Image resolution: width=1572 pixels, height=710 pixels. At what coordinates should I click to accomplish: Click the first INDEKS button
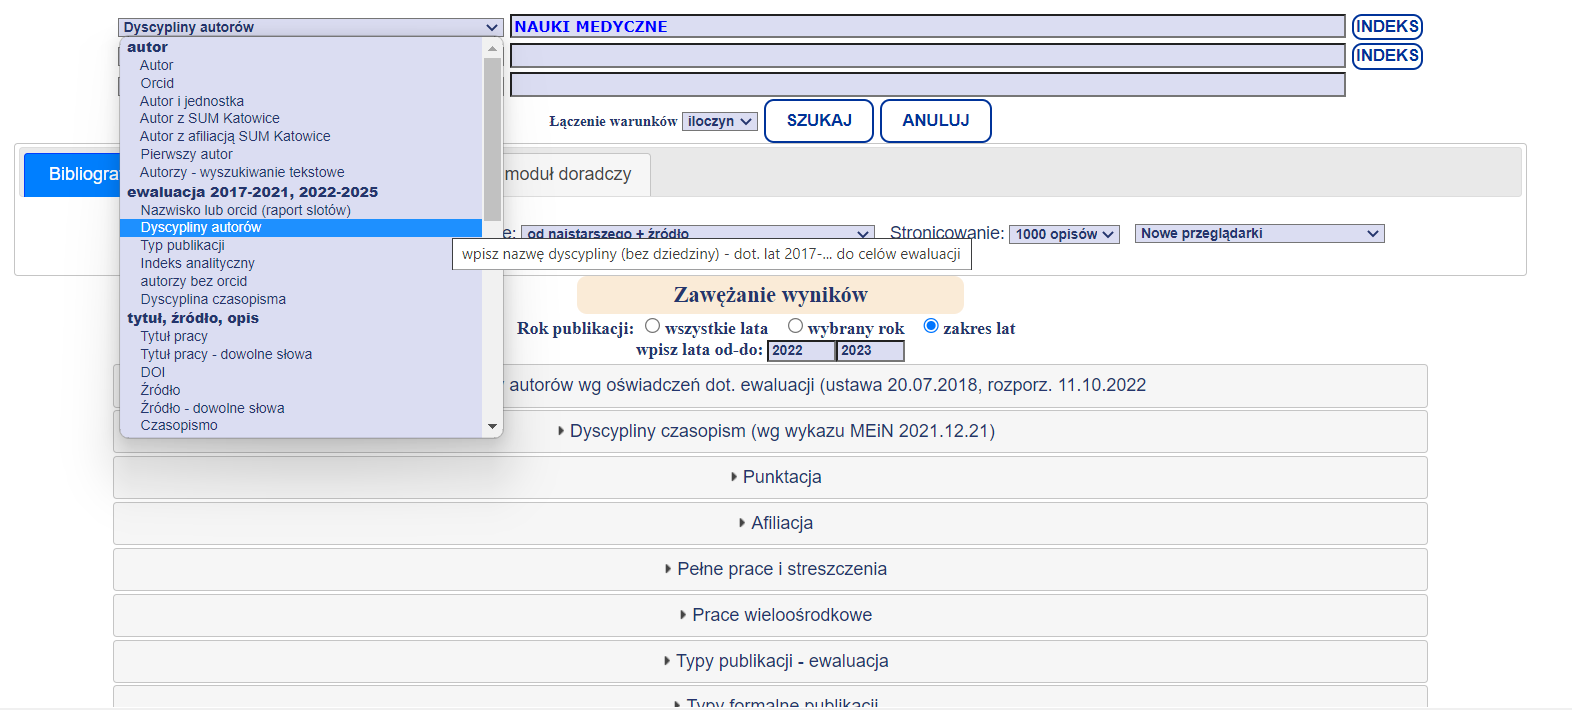1386,27
